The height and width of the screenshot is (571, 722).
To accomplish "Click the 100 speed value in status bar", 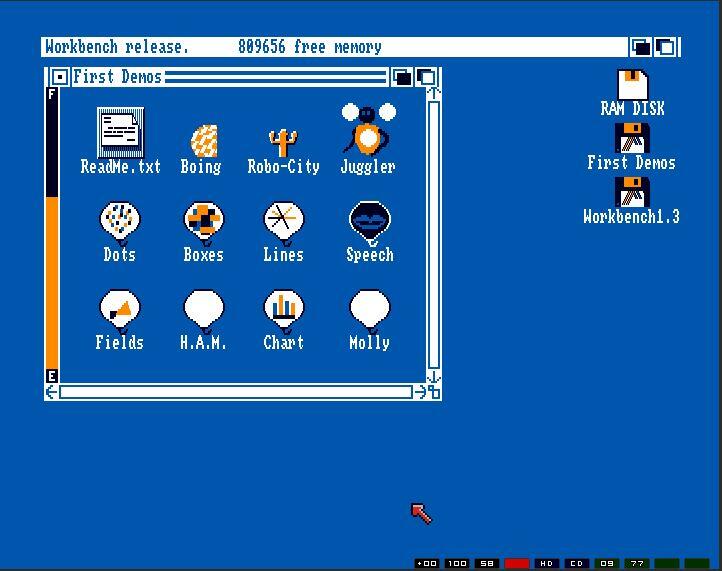I will (x=457, y=563).
